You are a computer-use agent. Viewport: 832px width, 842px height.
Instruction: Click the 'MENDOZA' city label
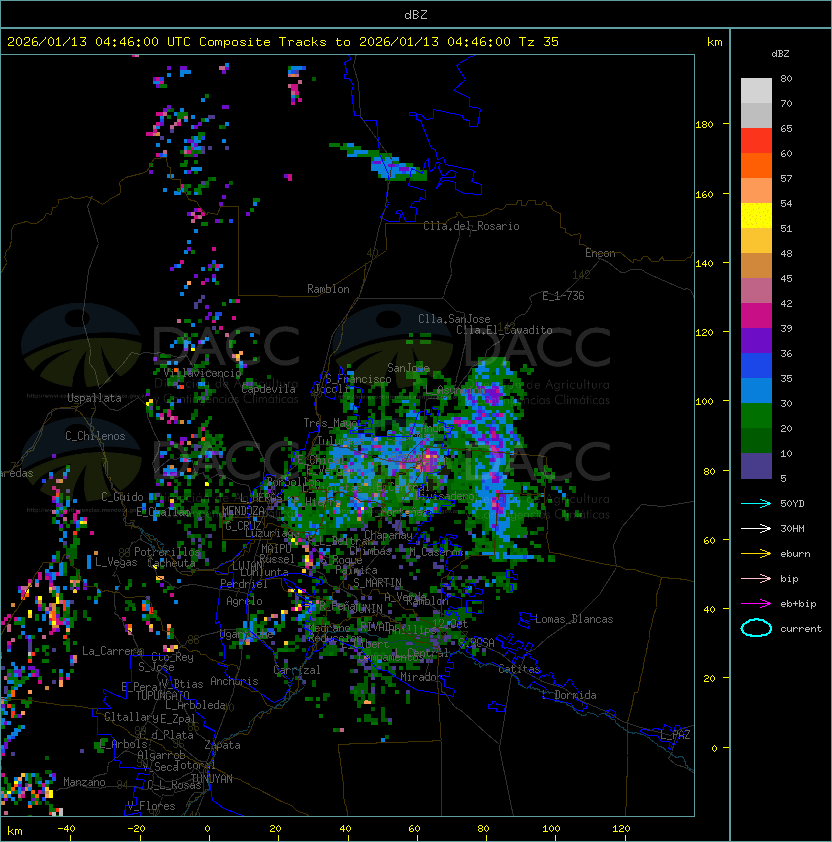click(243, 510)
